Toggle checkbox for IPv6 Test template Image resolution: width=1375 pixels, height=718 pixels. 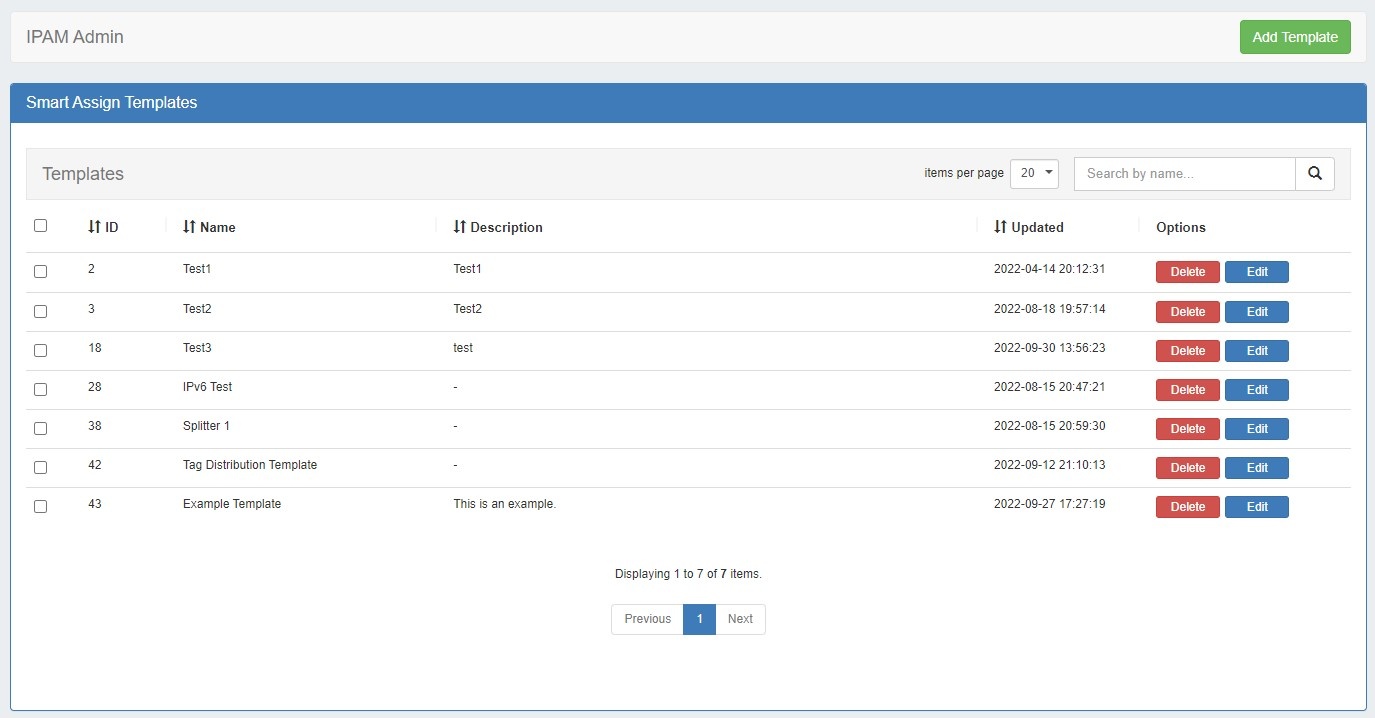41,389
